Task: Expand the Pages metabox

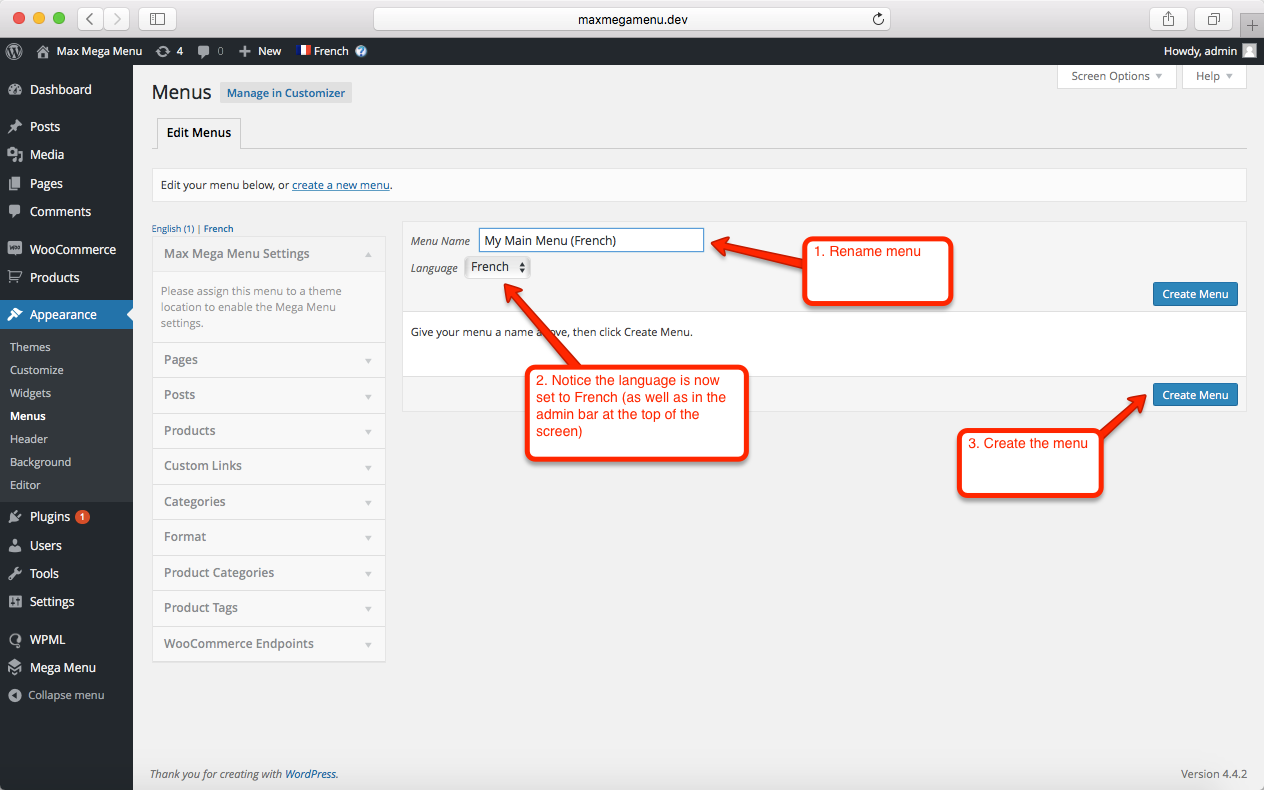Action: [x=268, y=360]
